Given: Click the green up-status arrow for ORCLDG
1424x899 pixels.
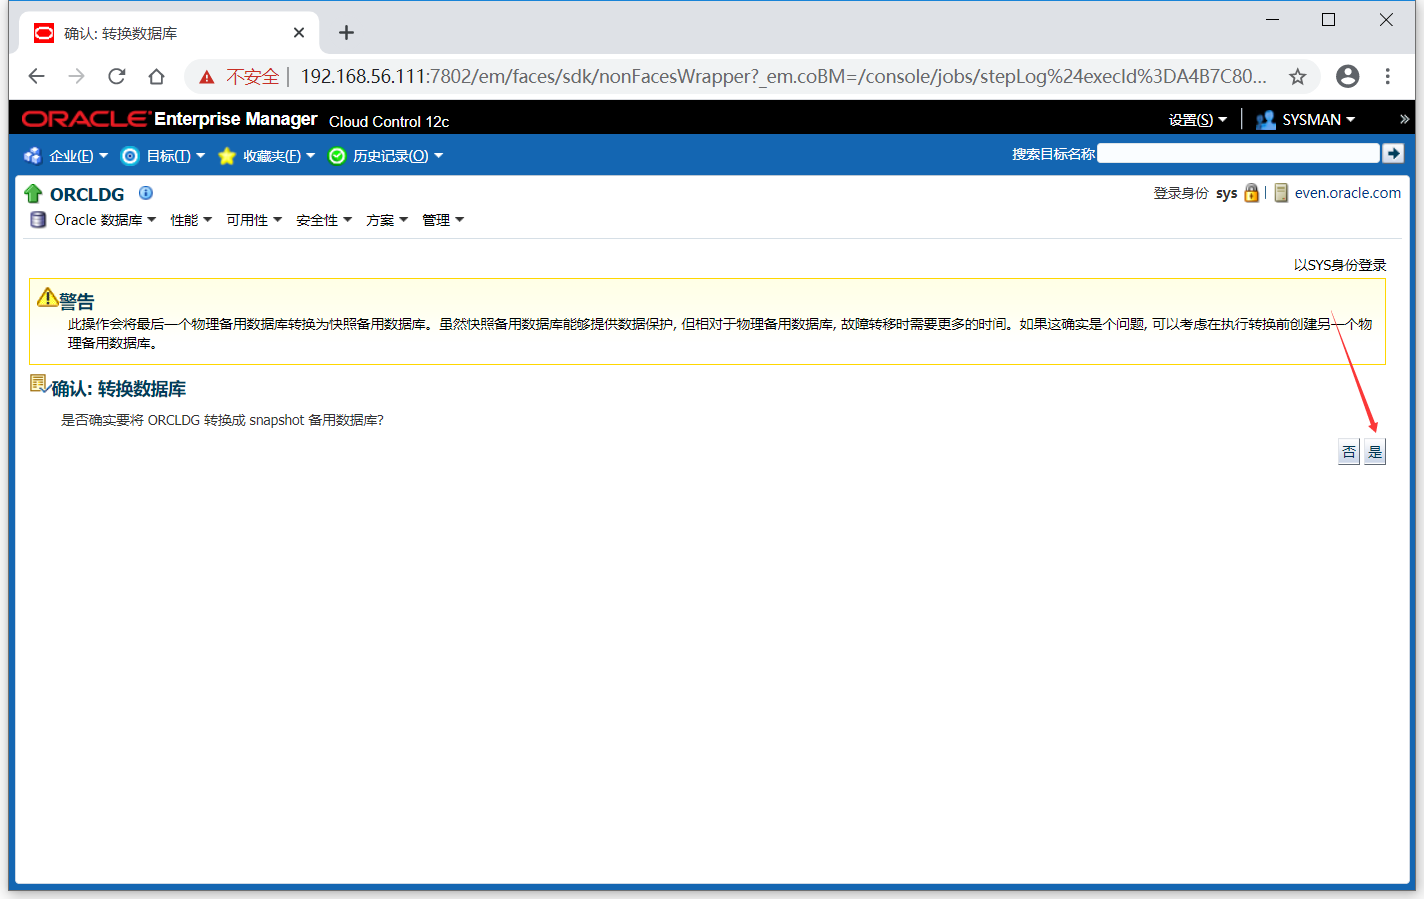Looking at the screenshot, I should point(33,194).
